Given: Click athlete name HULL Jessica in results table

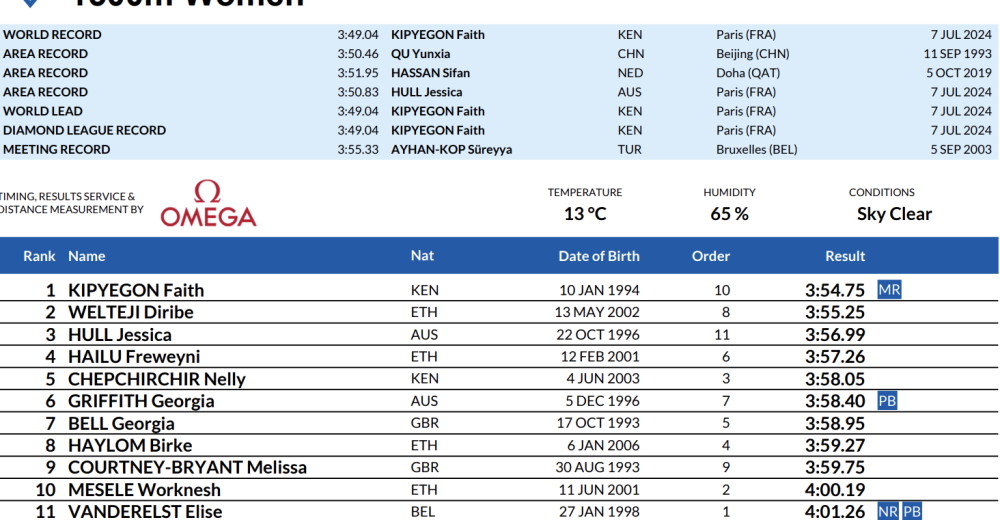Looking at the screenshot, I should (x=120, y=335).
